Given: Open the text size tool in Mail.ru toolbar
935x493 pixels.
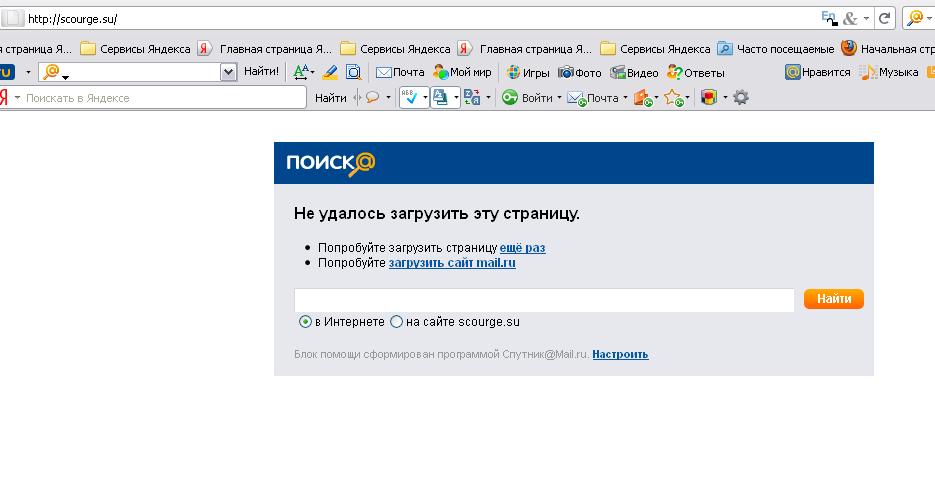Looking at the screenshot, I should [303, 72].
